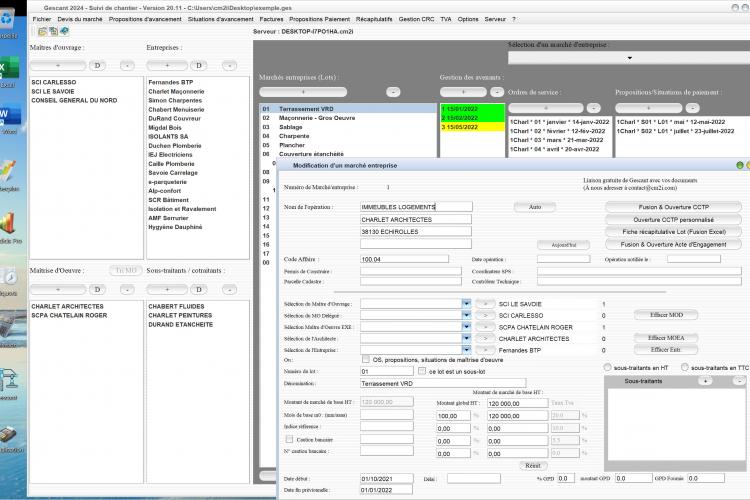Check 'ce lot est un sous-lot'

coord(422,371)
